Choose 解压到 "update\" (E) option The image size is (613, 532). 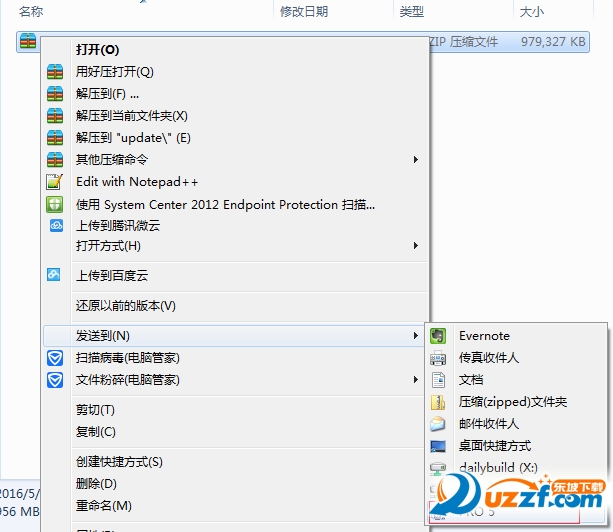click(235, 138)
